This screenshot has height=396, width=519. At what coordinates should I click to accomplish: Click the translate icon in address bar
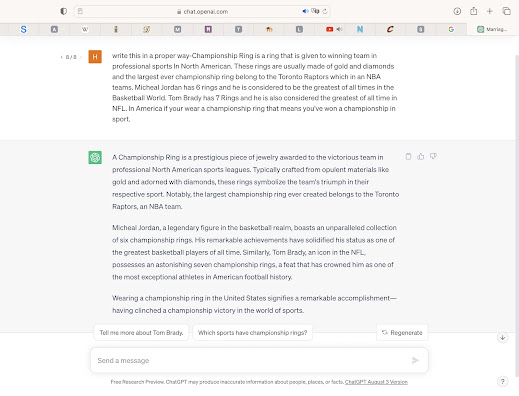[315, 11]
